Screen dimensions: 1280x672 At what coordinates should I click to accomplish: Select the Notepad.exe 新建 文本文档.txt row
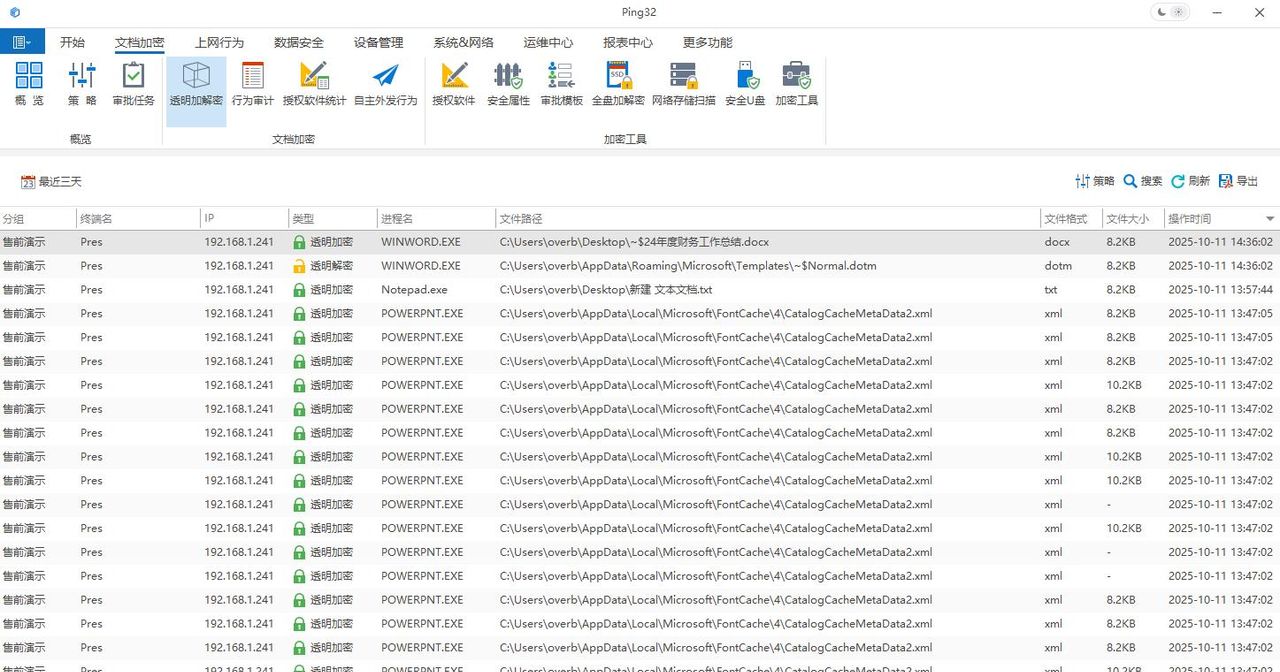coord(605,290)
